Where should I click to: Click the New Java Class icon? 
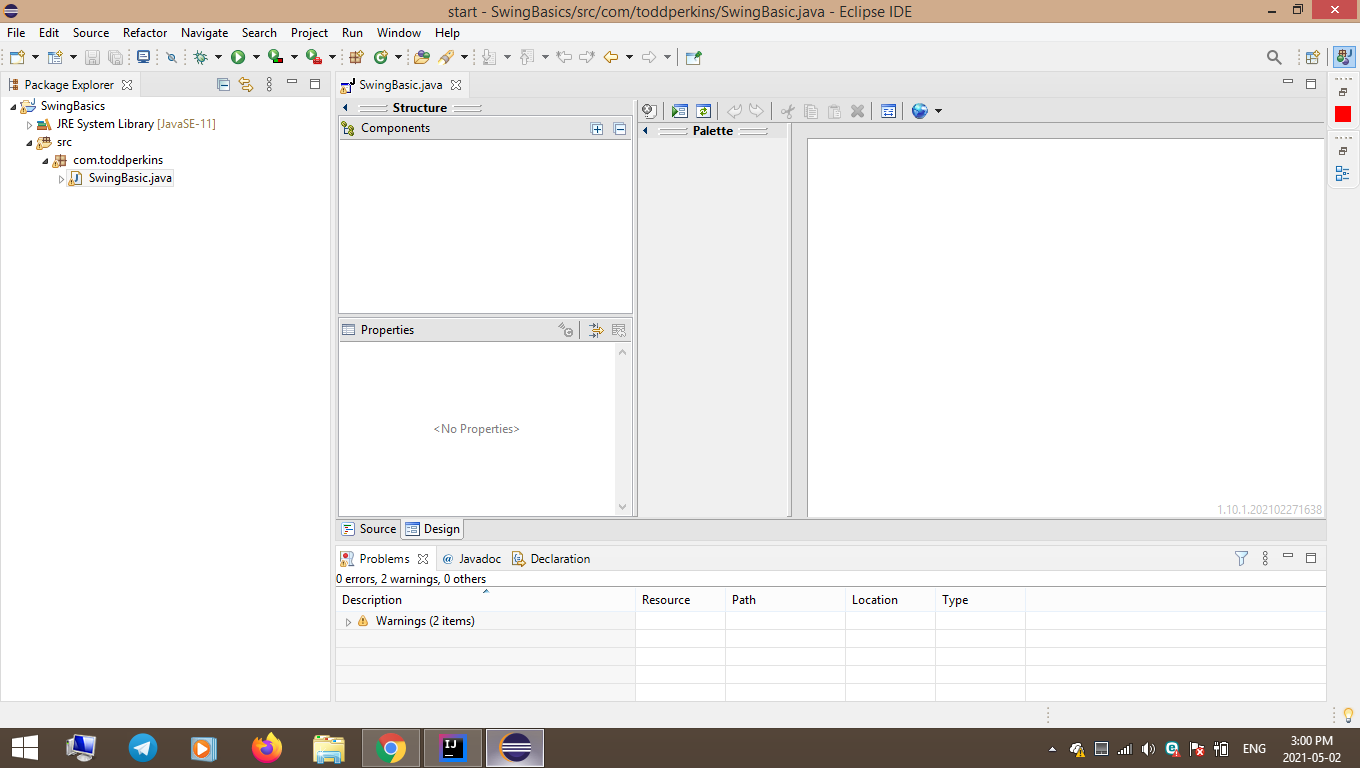[380, 58]
